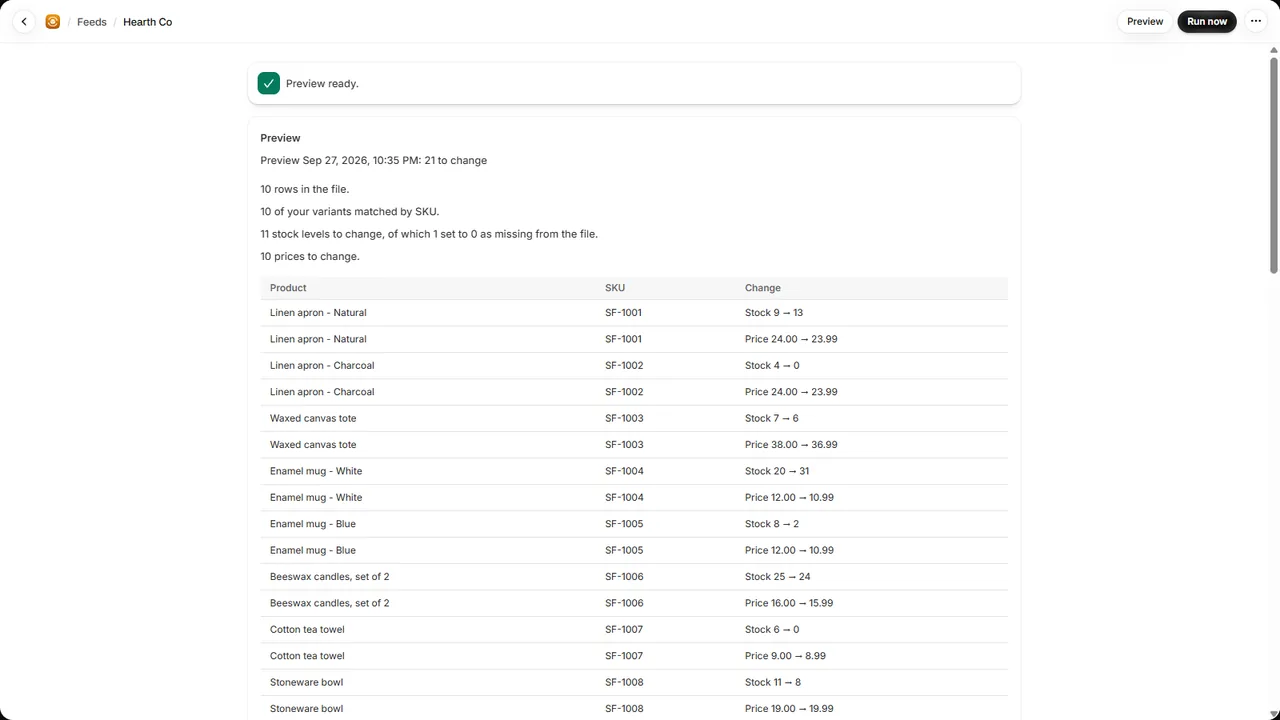
Task: Click SKU SF-1007 in the price row
Action: [x=624, y=656]
